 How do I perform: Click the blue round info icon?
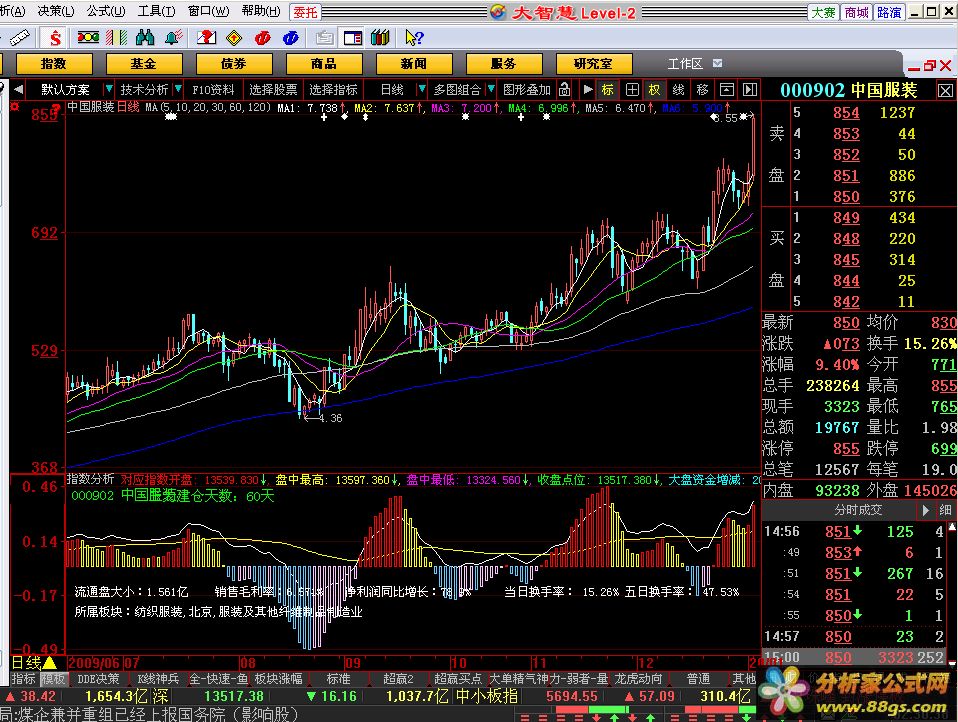[x=291, y=38]
